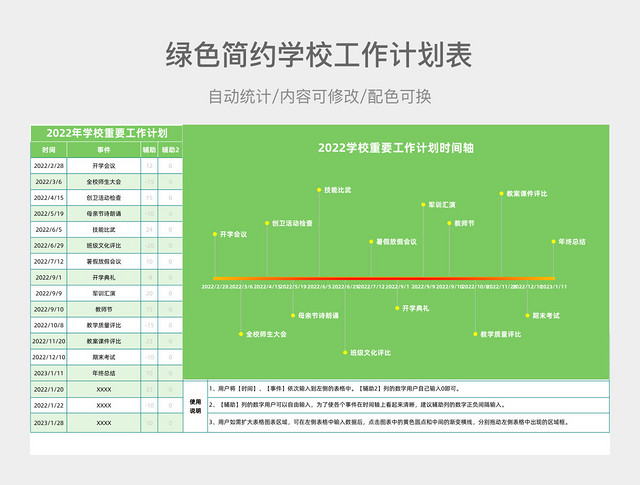The height and width of the screenshot is (485, 640).
Task: Click the 事件 column header
Action: coord(104,150)
